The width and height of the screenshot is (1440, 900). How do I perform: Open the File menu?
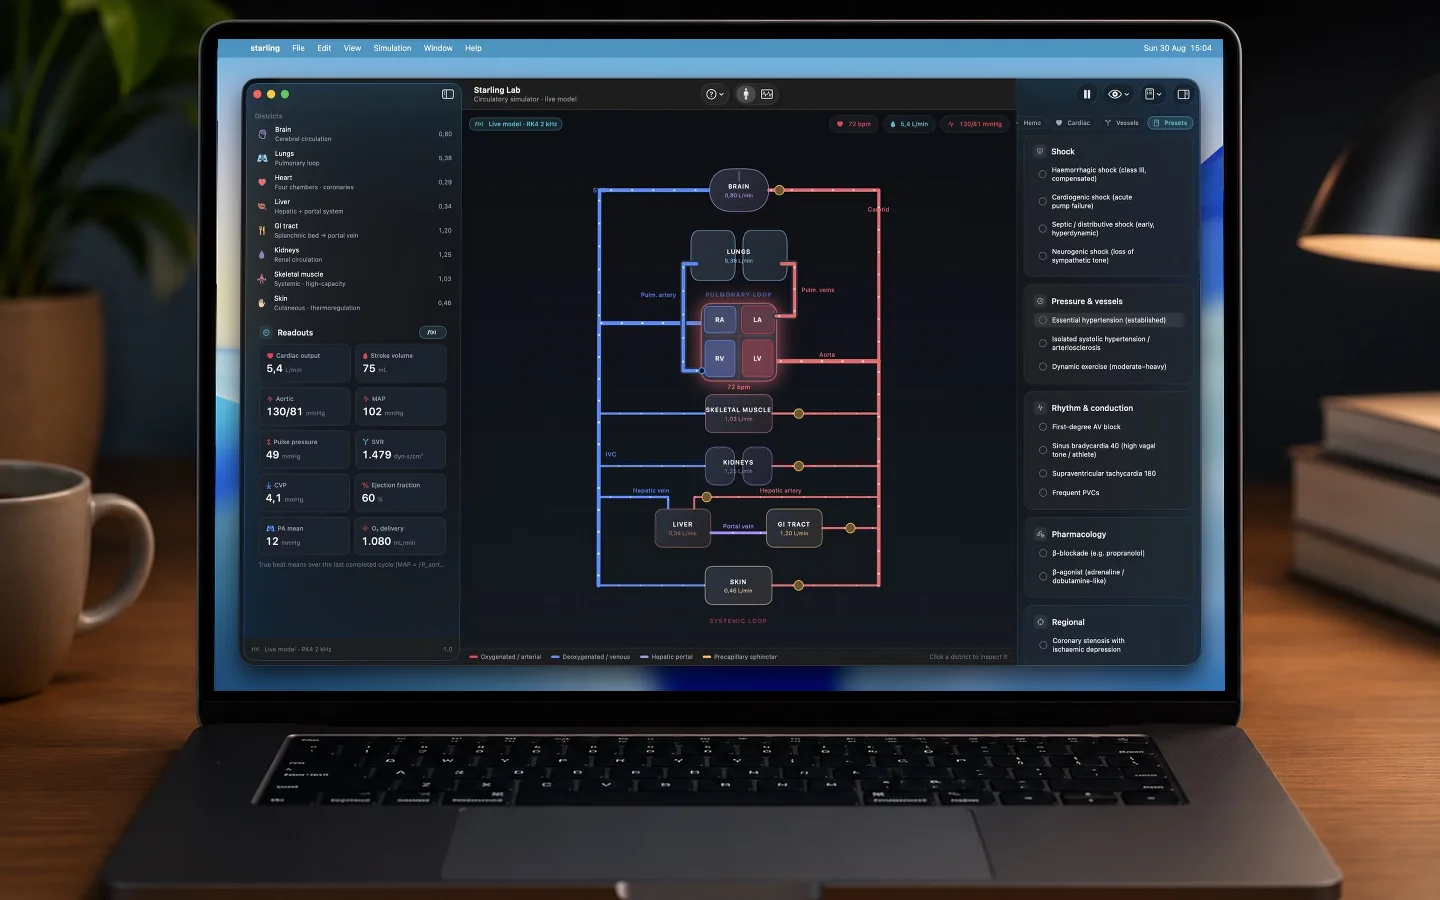[298, 48]
